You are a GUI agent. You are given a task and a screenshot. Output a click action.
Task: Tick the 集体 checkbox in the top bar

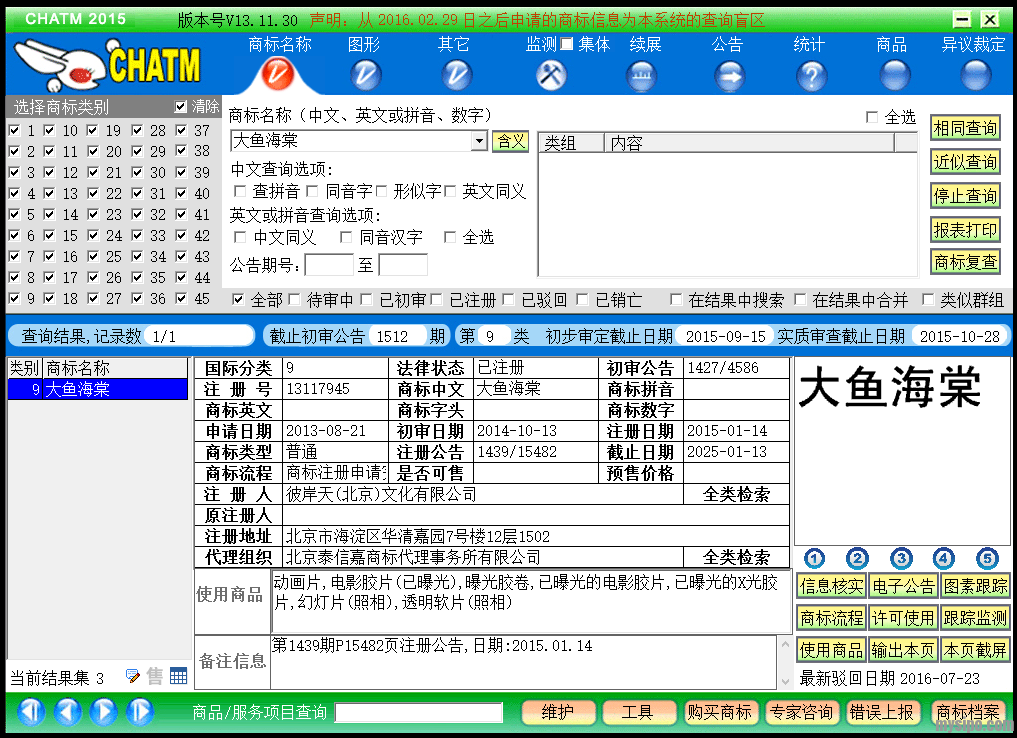(567, 44)
